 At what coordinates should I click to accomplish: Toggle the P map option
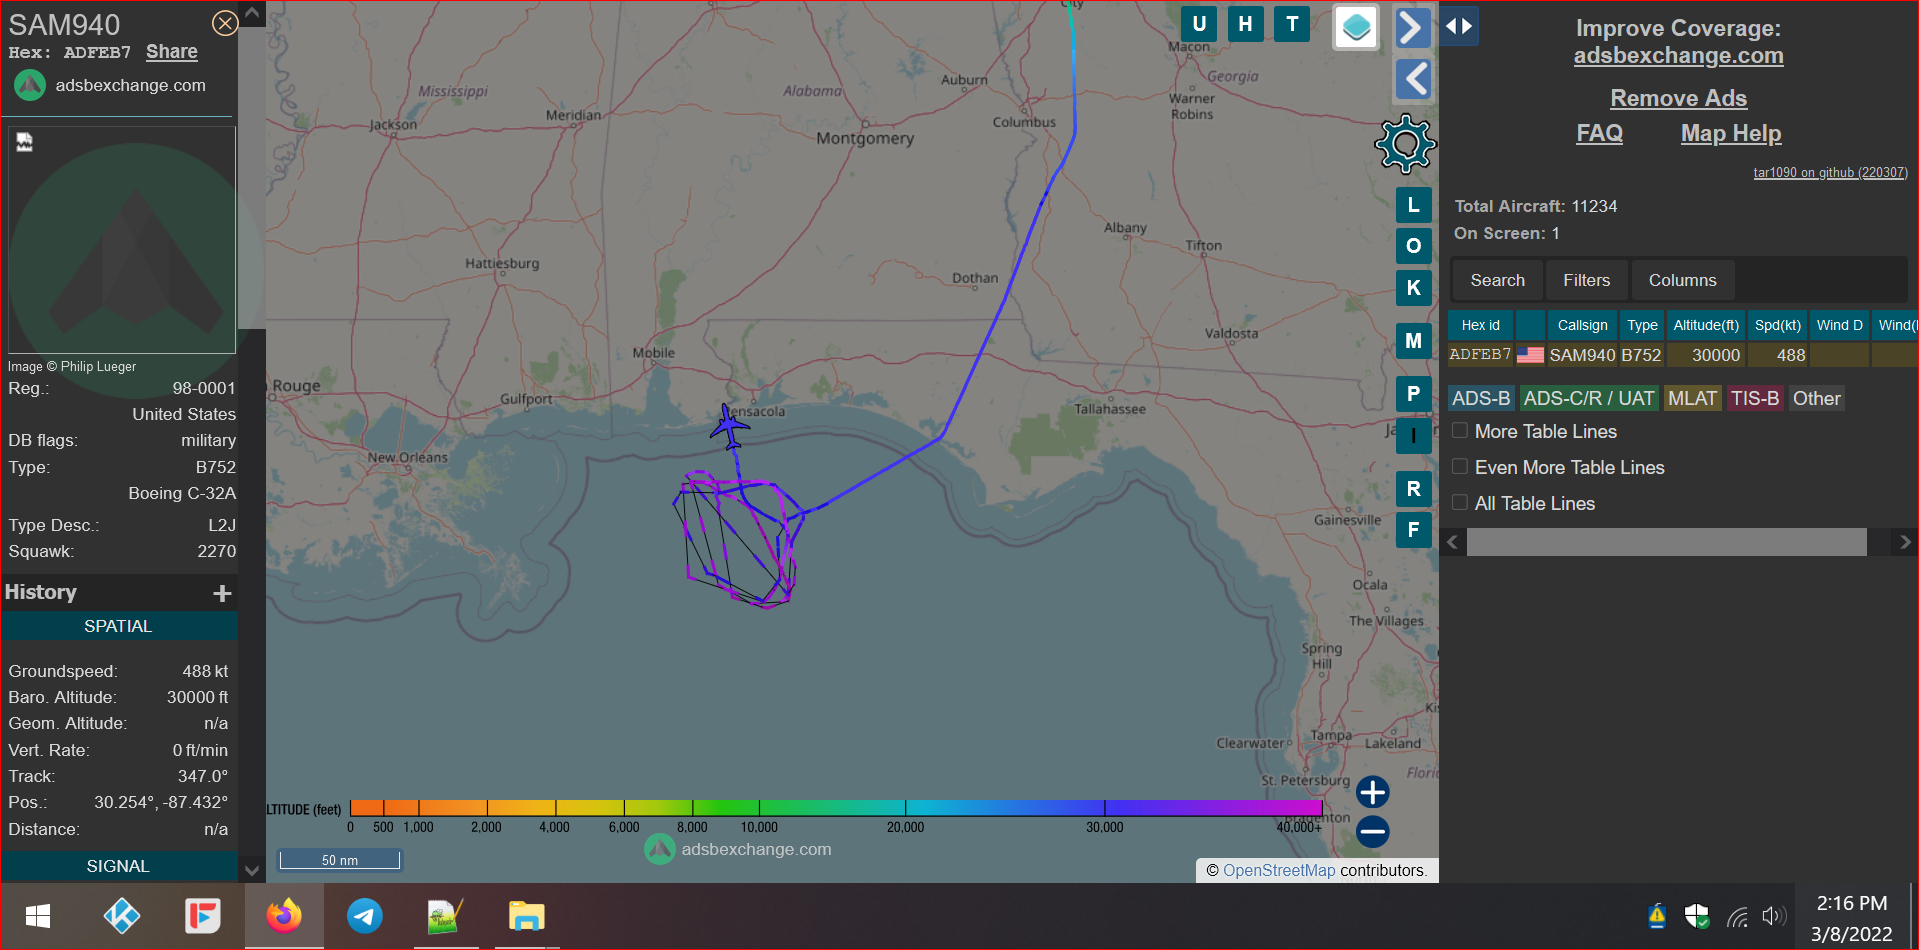(1413, 394)
